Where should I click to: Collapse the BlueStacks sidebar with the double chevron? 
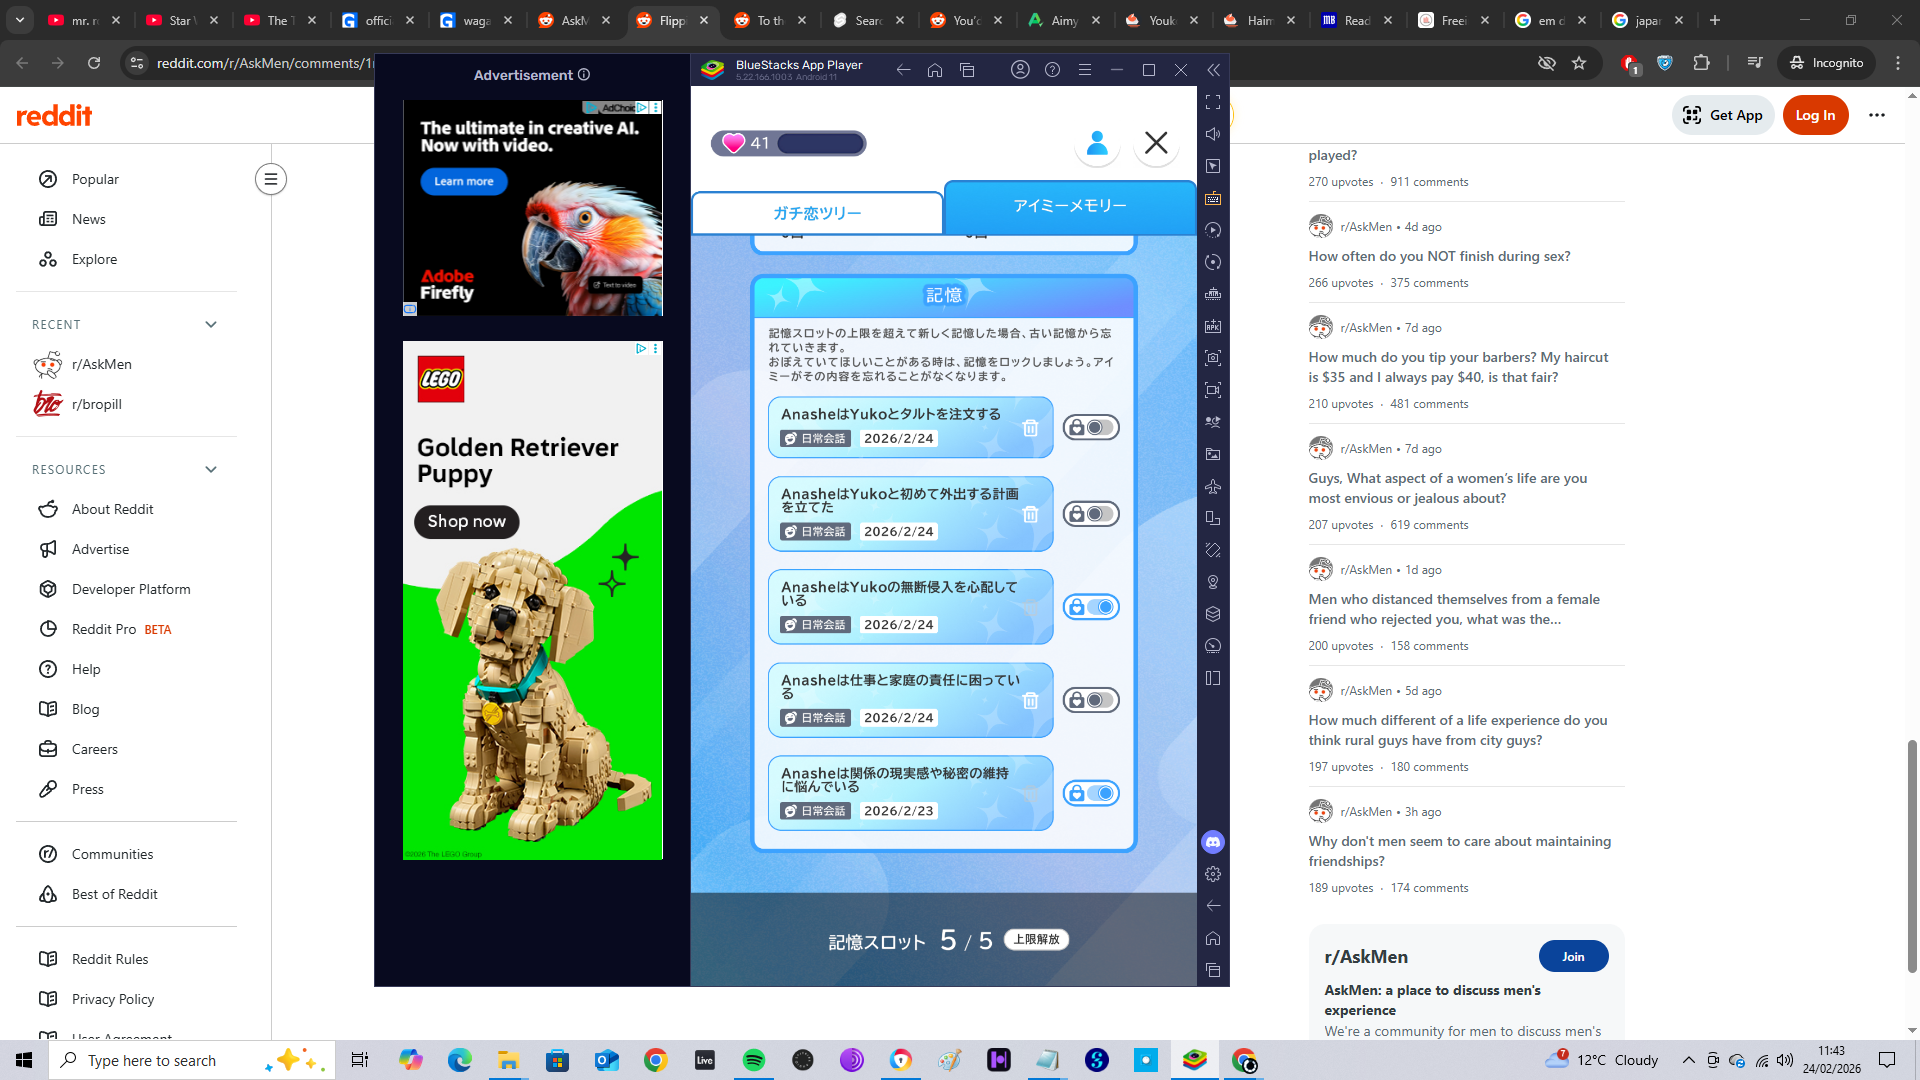pyautogui.click(x=1213, y=70)
